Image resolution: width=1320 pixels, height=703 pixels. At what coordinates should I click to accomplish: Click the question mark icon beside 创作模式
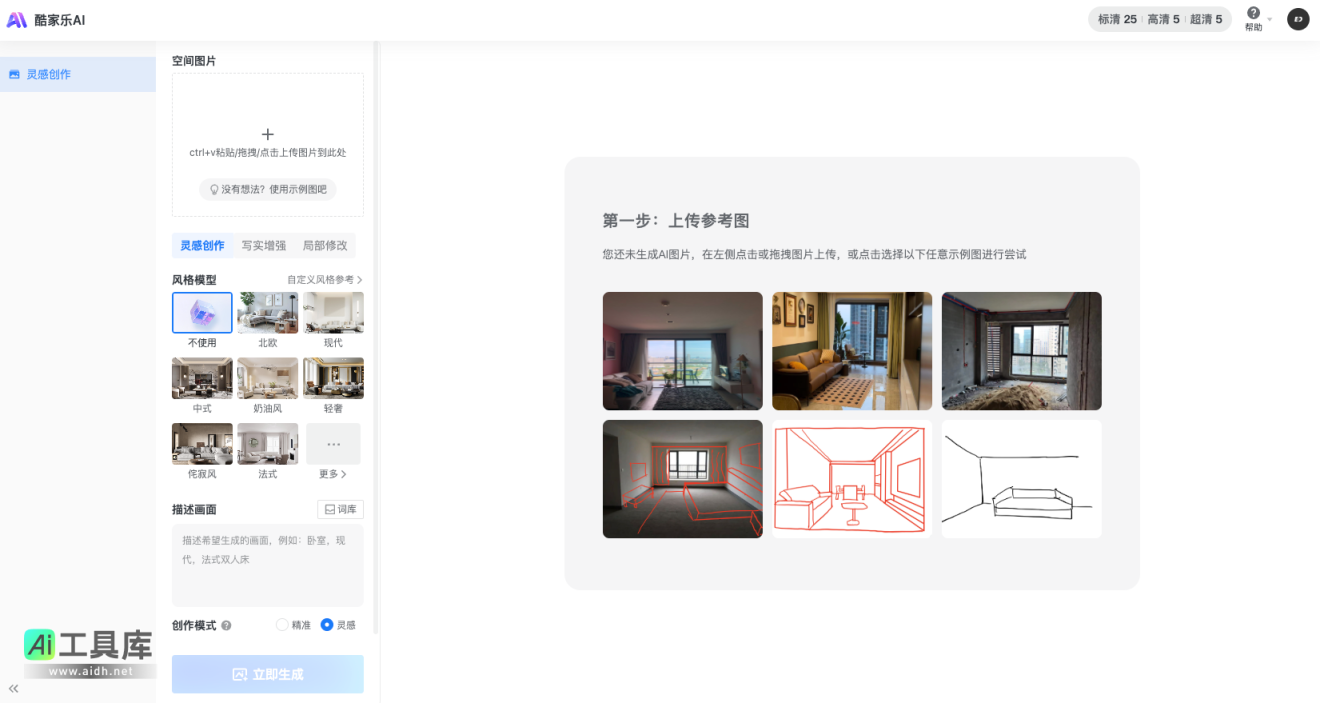(x=226, y=625)
